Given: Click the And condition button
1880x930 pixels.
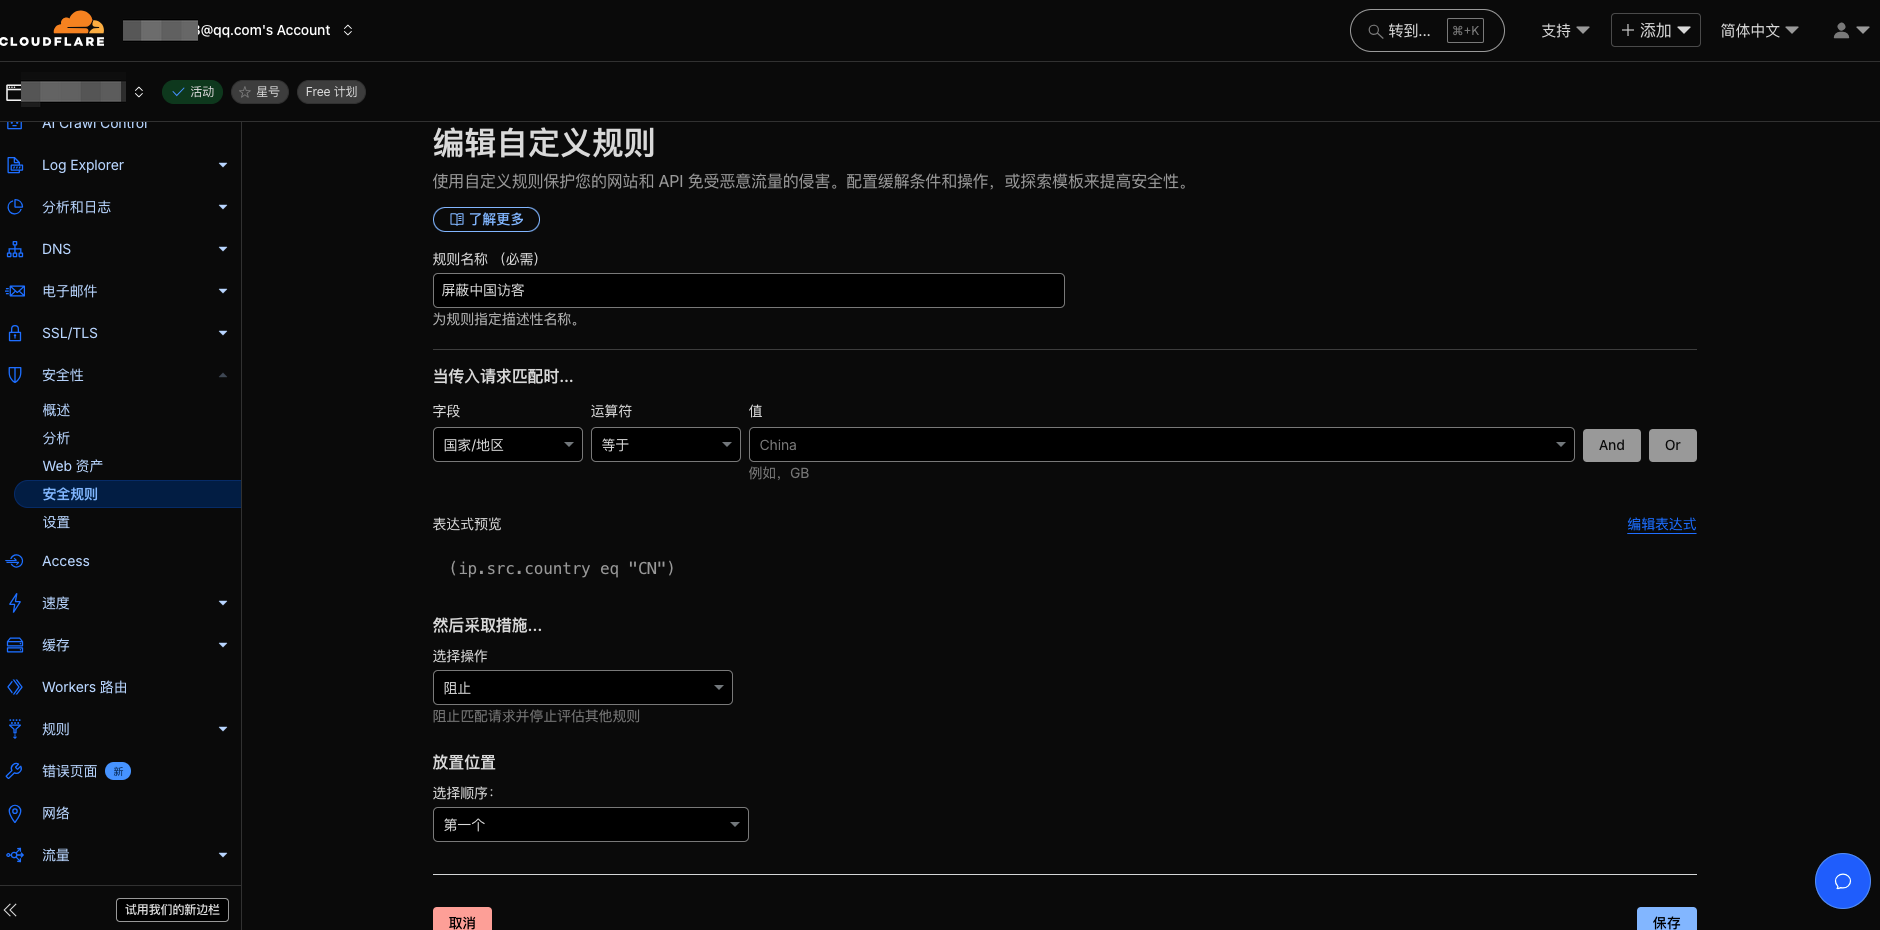Looking at the screenshot, I should [x=1611, y=445].
